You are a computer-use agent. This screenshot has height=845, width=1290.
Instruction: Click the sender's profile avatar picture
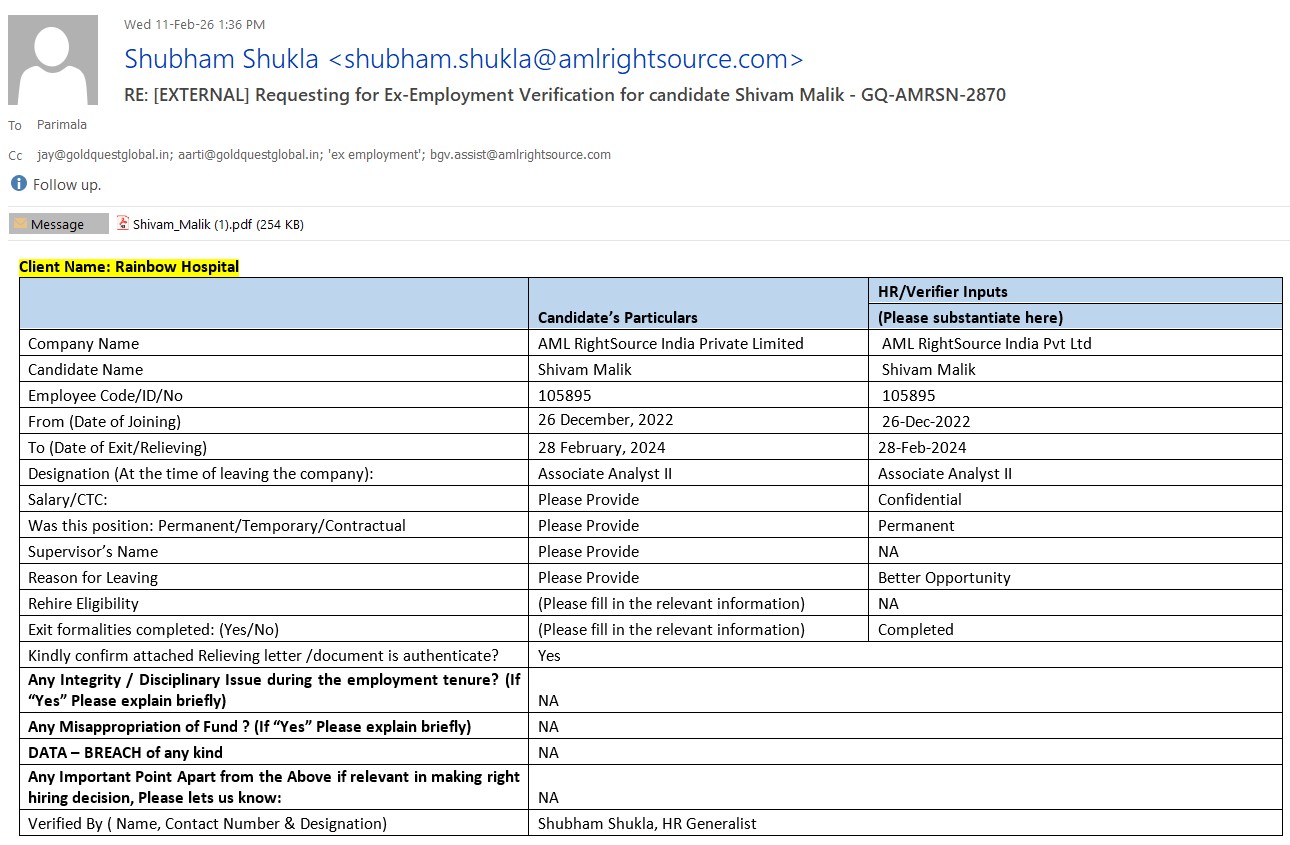tap(53, 60)
